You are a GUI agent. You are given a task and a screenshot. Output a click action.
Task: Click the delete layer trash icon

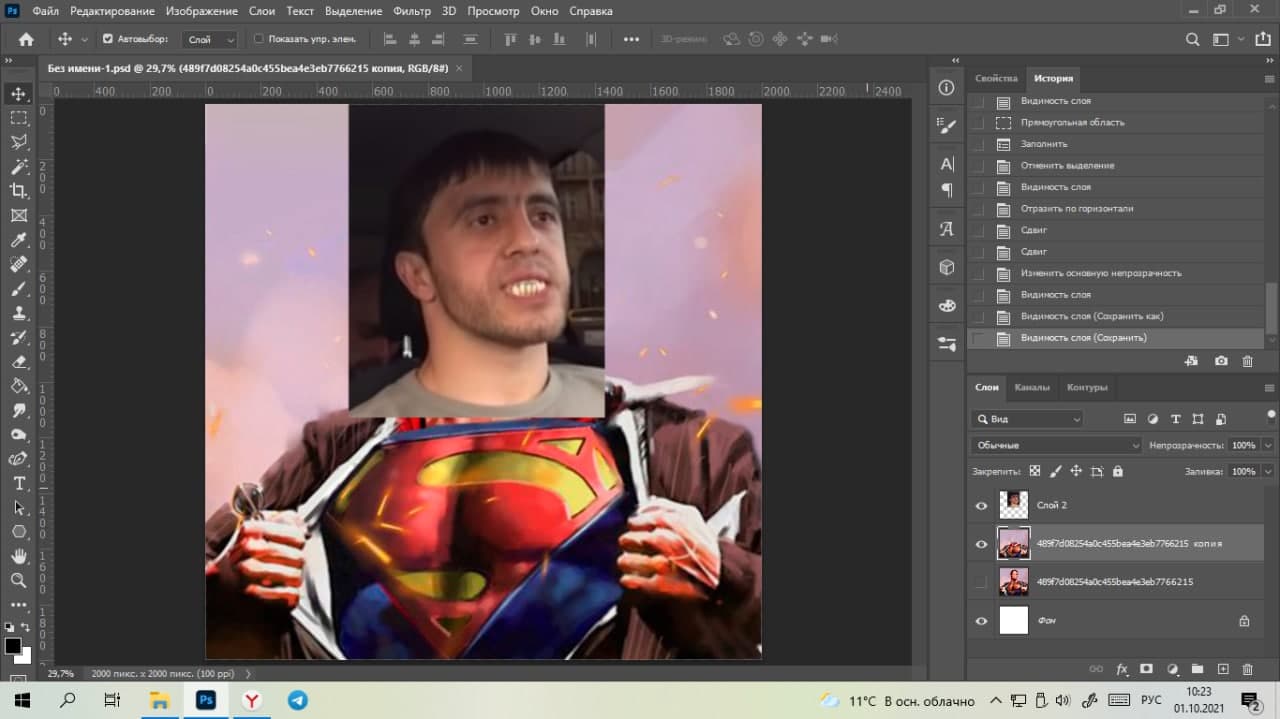coord(1247,669)
